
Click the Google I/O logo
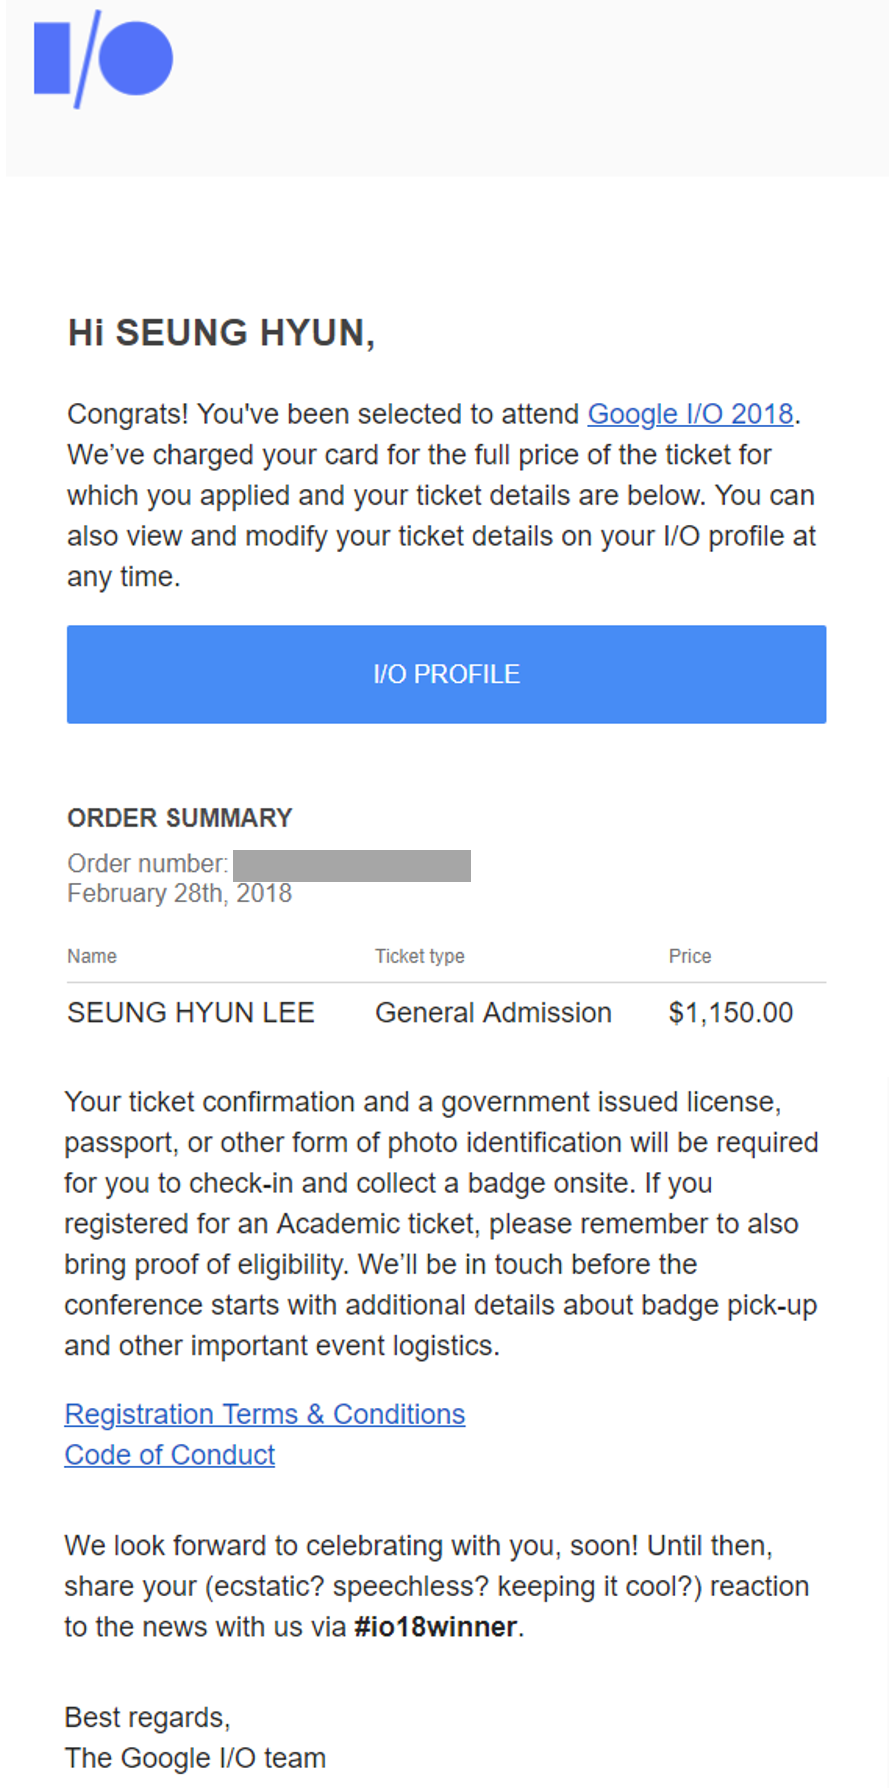[104, 59]
